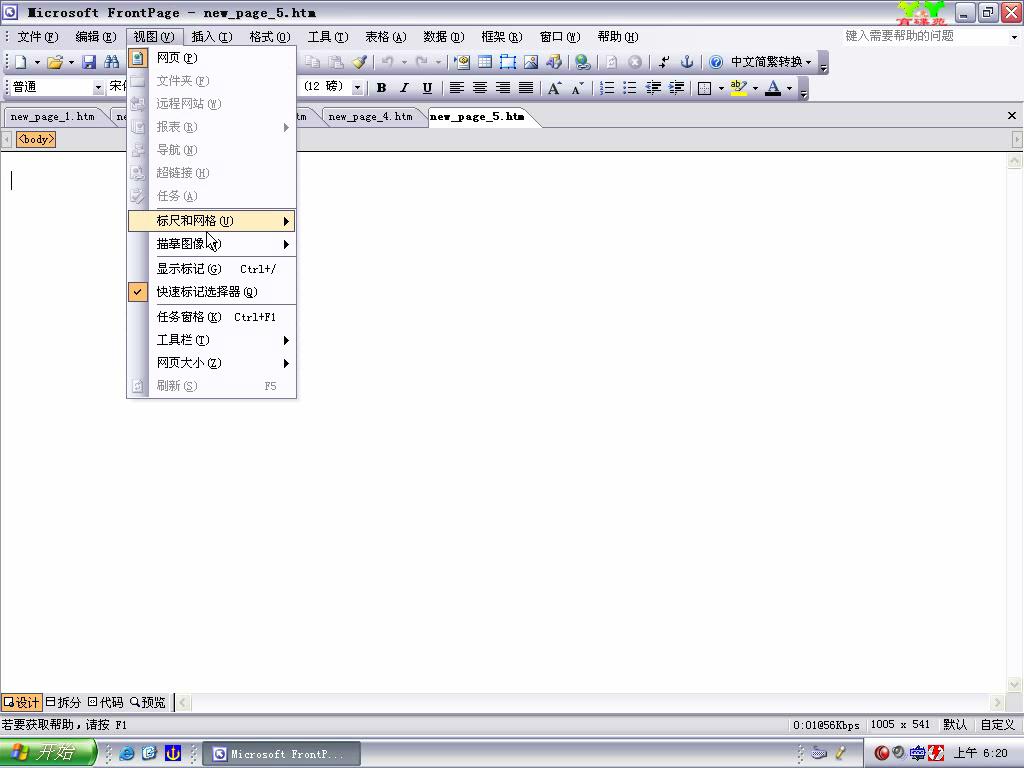Expand the 描摹图像 submenu
Viewport: 1024px width, 768px height.
pyautogui.click(x=212, y=244)
